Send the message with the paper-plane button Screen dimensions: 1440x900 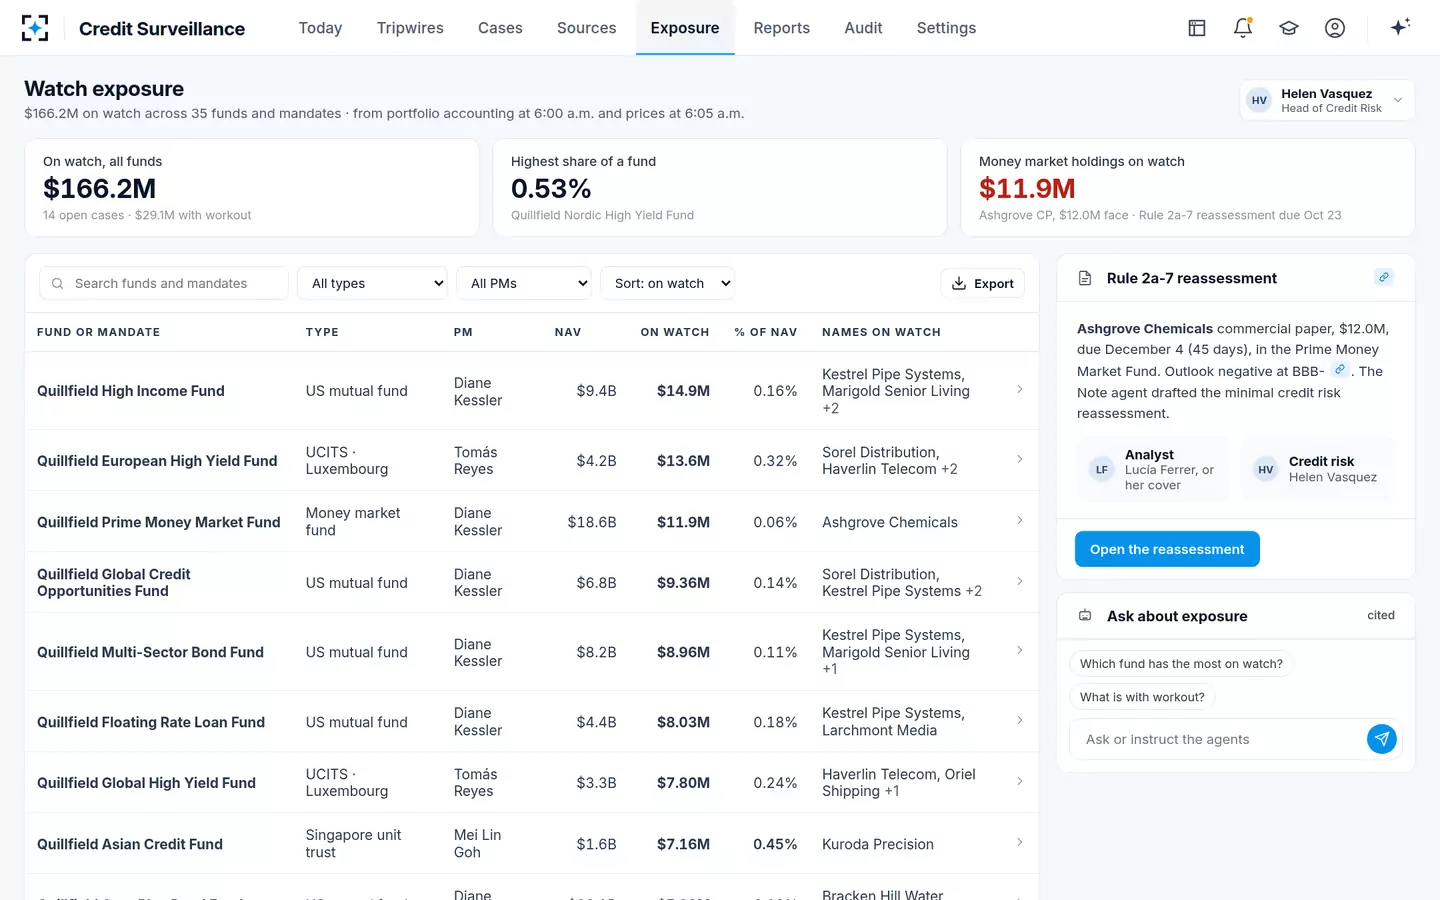pos(1382,739)
